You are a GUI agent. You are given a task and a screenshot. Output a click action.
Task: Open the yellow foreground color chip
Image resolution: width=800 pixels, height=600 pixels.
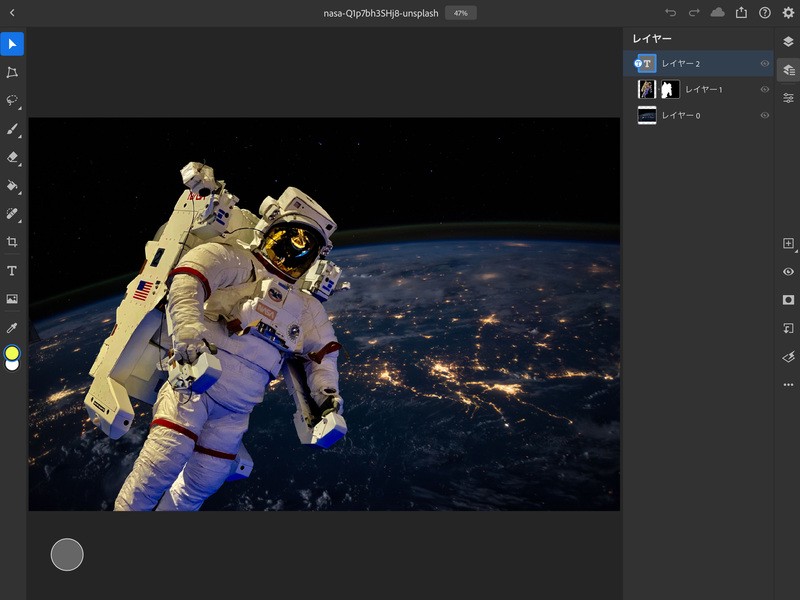[x=12, y=352]
